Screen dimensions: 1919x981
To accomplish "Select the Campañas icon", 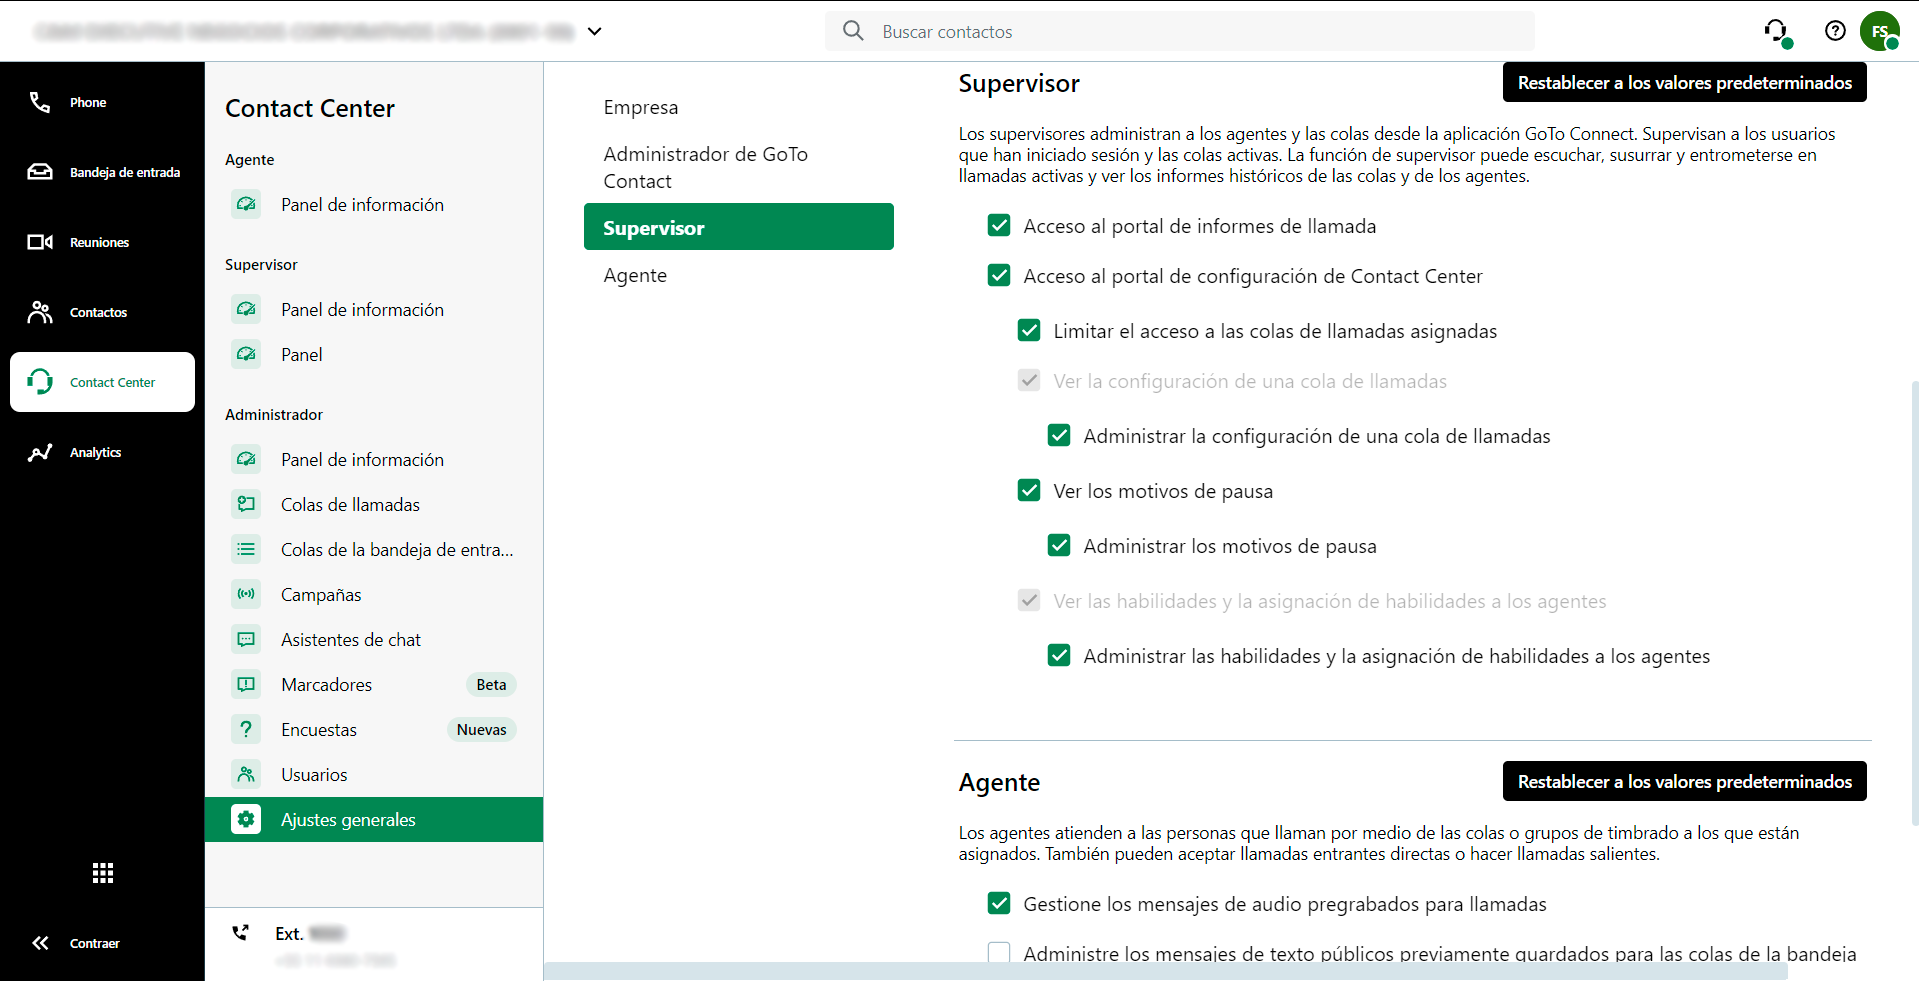I will (x=245, y=594).
